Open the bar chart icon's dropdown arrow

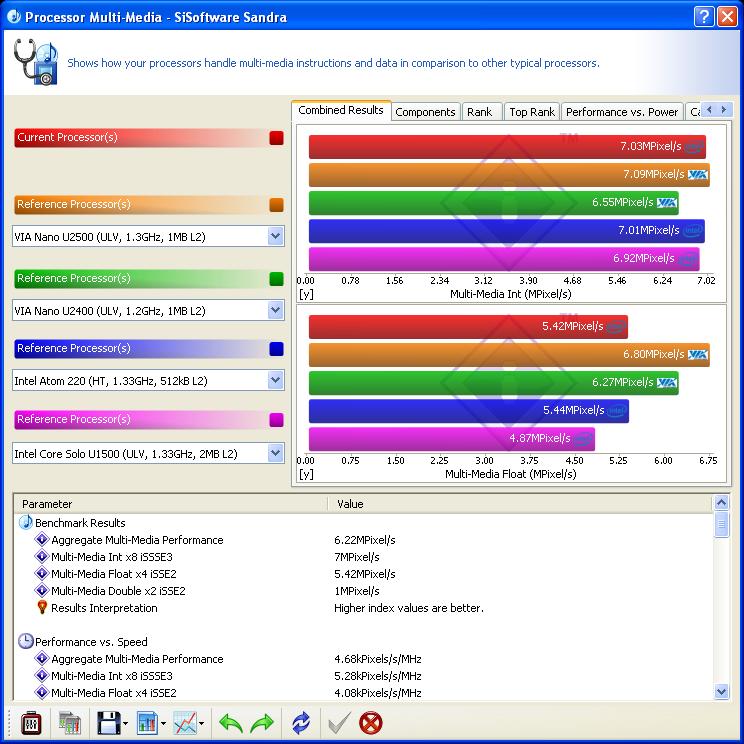coord(164,724)
